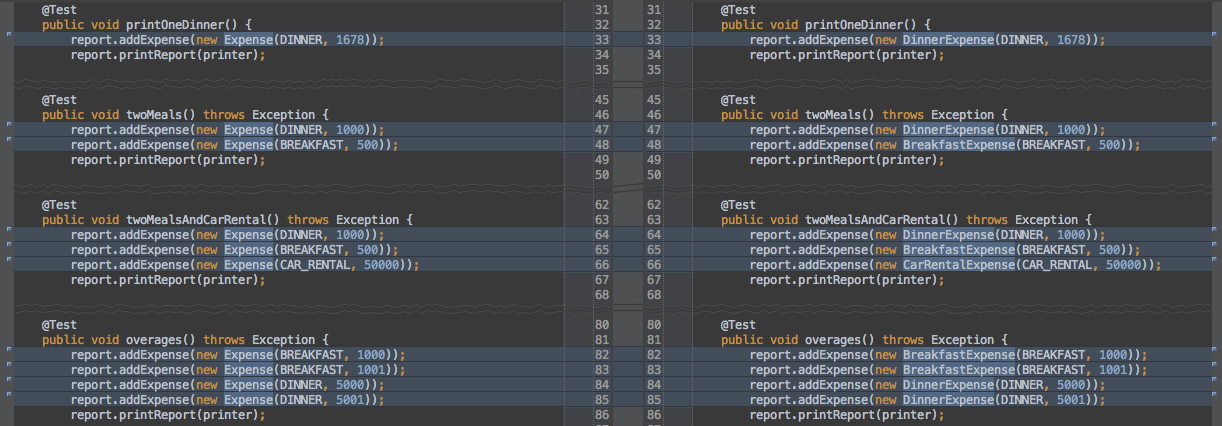The width and height of the screenshot is (1222, 426).
Task: Select 'DinnerExpense' on line 33 in right pane
Action: pos(948,39)
